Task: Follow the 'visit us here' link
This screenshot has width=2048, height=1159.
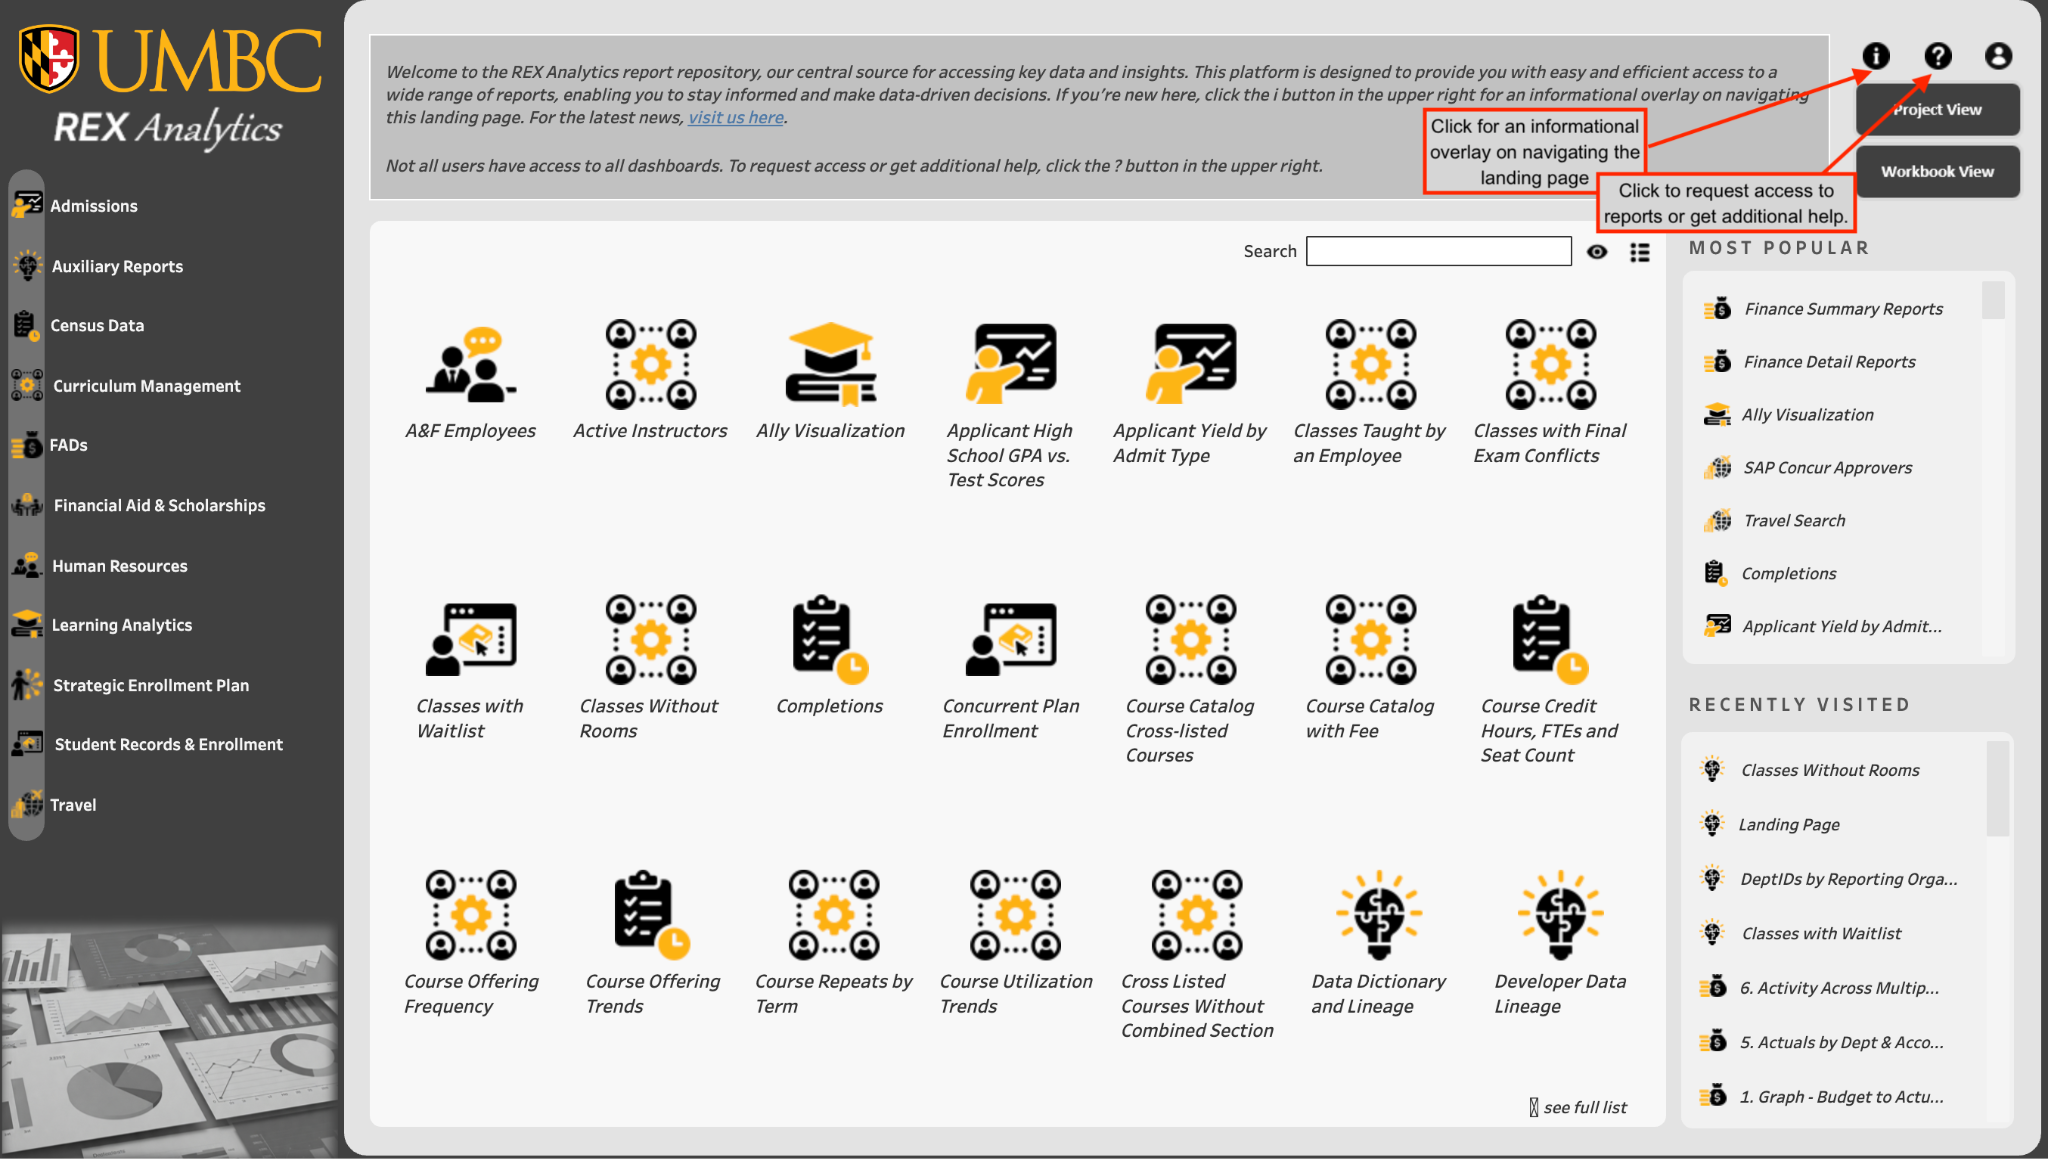Action: pos(736,118)
